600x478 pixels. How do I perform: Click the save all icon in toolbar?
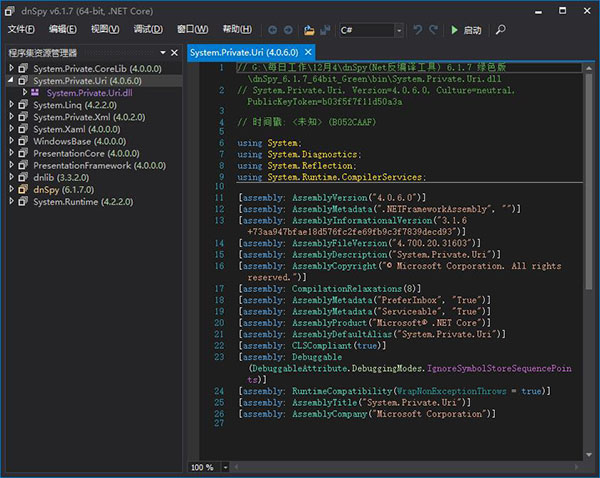(x=325, y=30)
